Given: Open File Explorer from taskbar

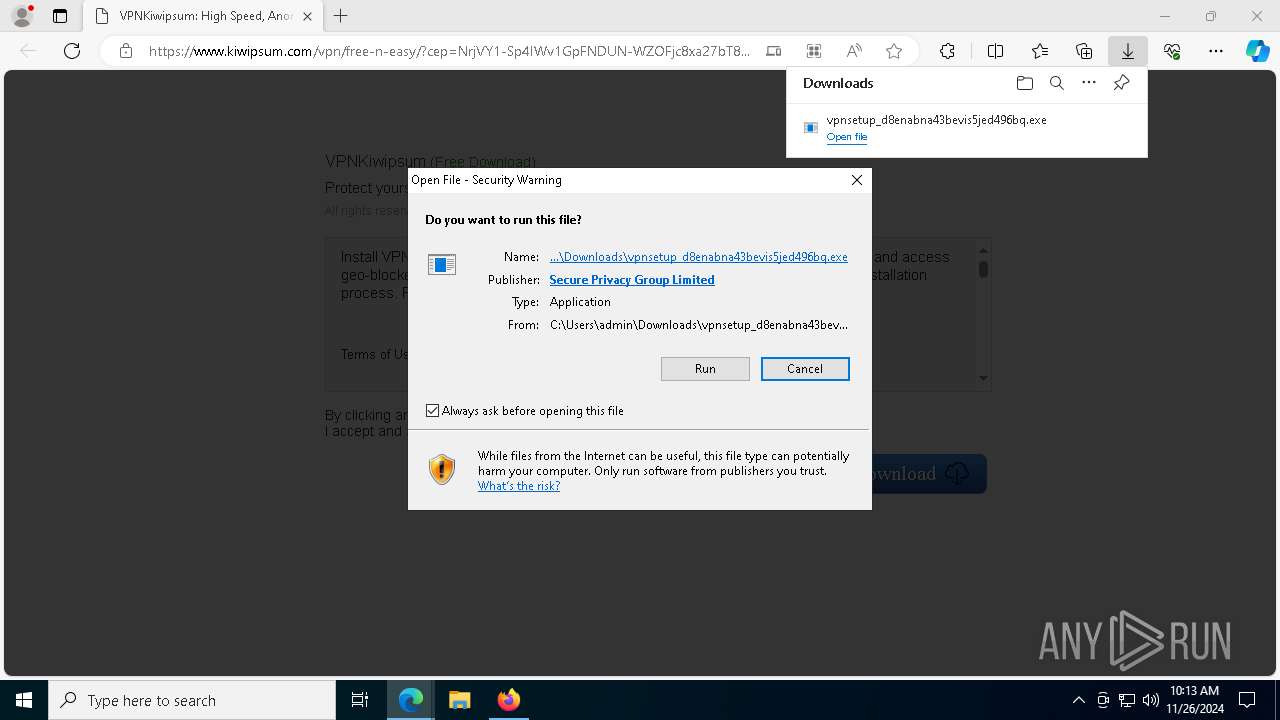Looking at the screenshot, I should click(459, 700).
